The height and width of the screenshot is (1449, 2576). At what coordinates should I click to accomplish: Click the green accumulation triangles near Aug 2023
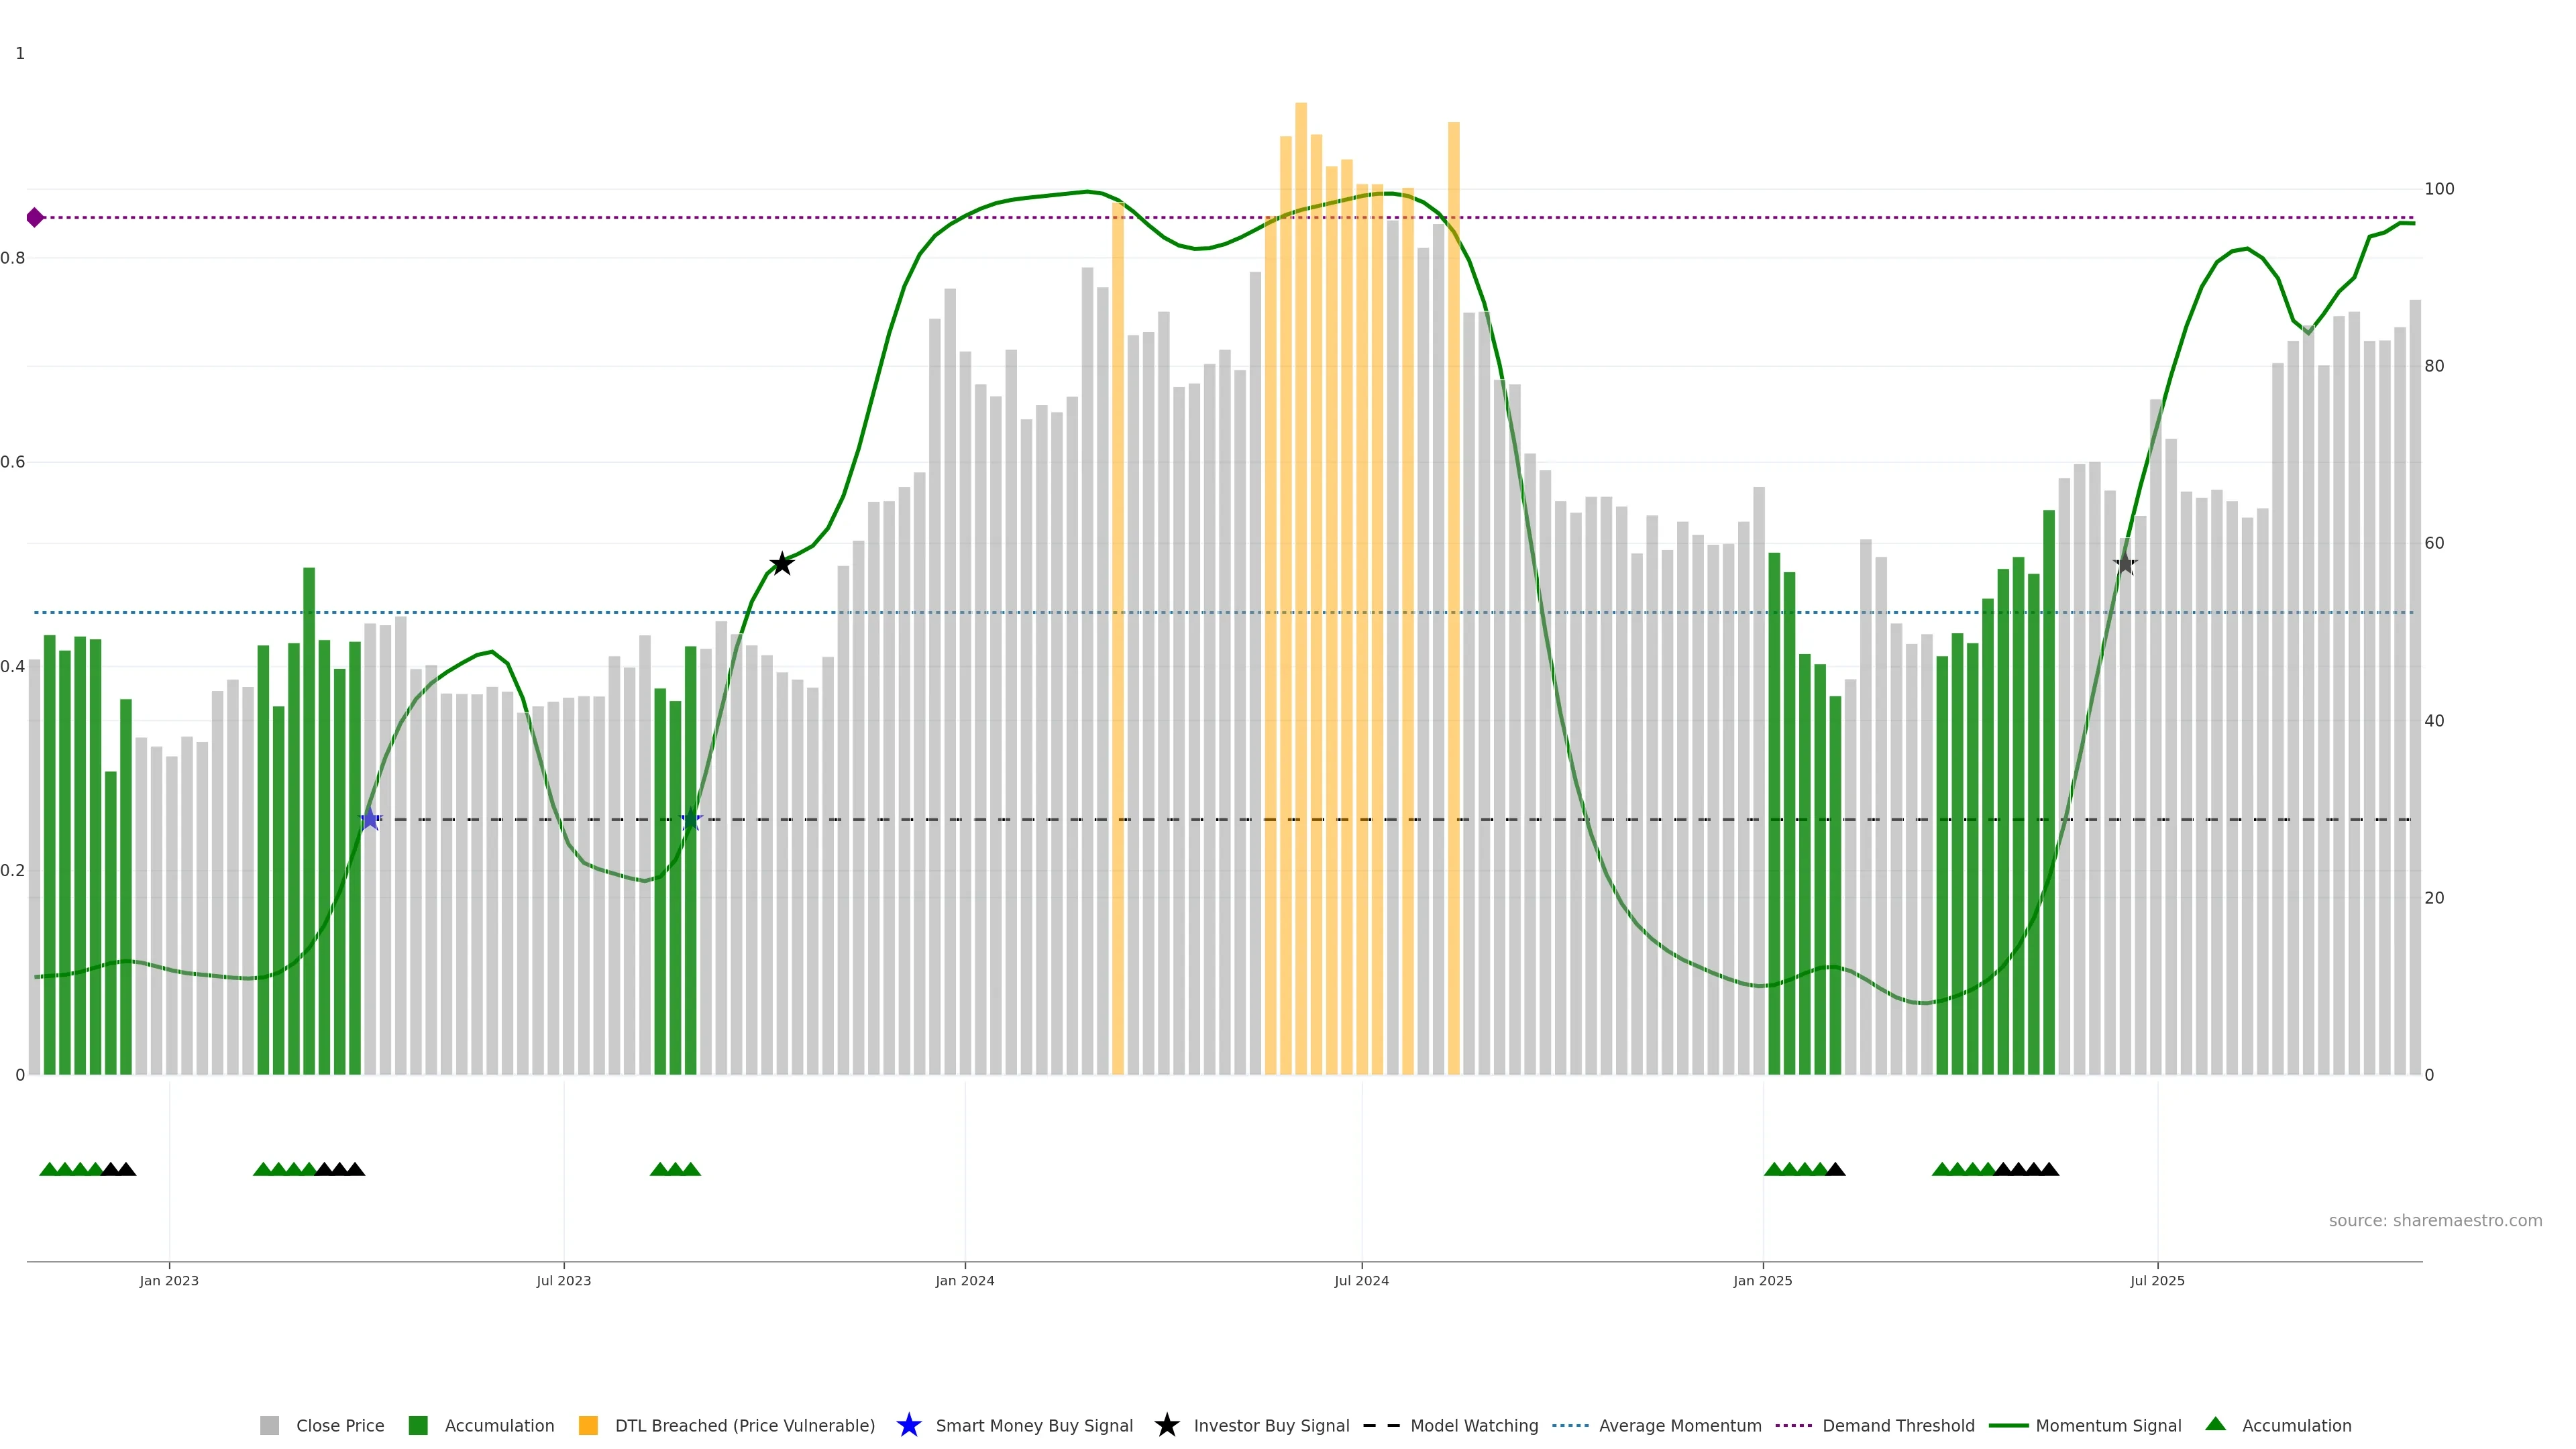click(675, 1169)
